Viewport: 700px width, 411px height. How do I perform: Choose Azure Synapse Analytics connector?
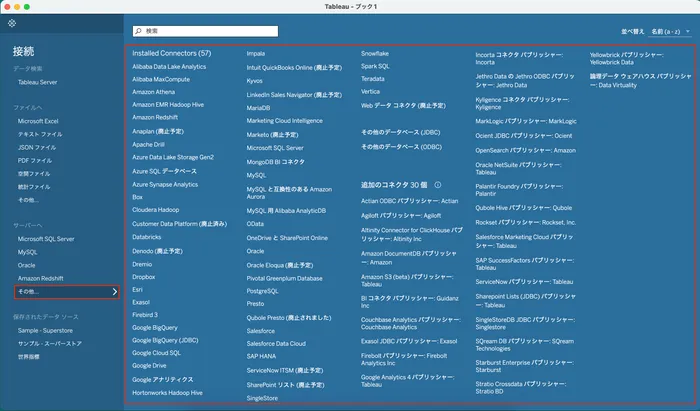click(165, 184)
